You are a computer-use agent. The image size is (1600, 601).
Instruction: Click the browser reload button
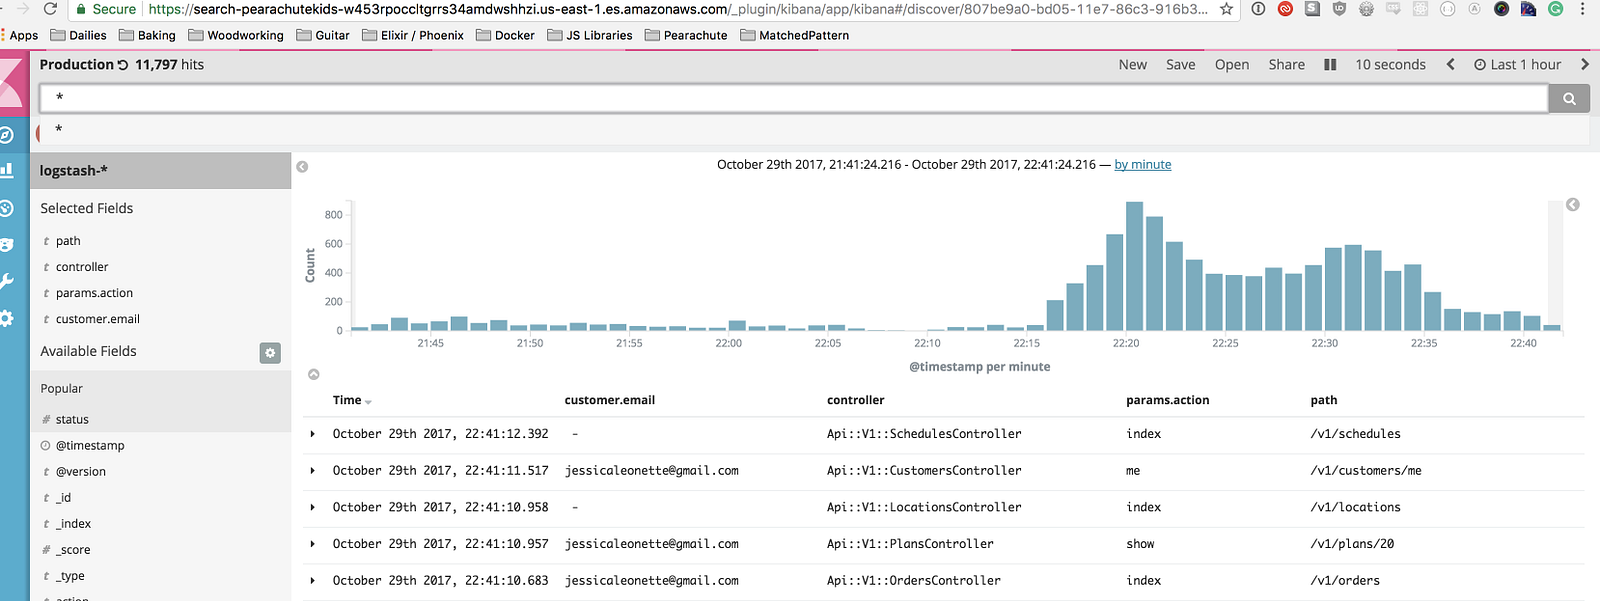point(50,9)
